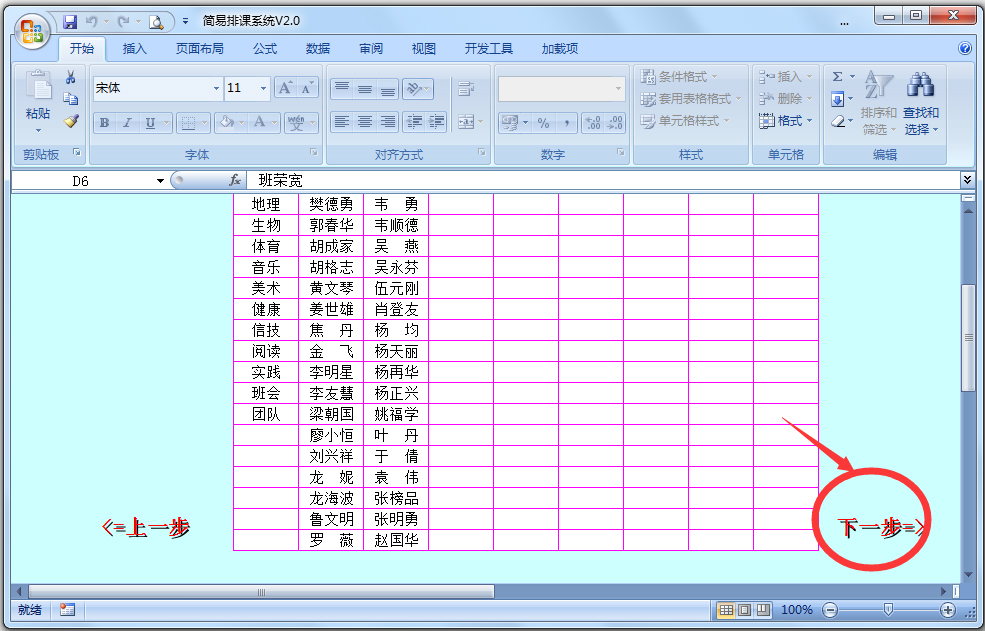Decrease decimal places
The image size is (985, 631).
point(615,123)
